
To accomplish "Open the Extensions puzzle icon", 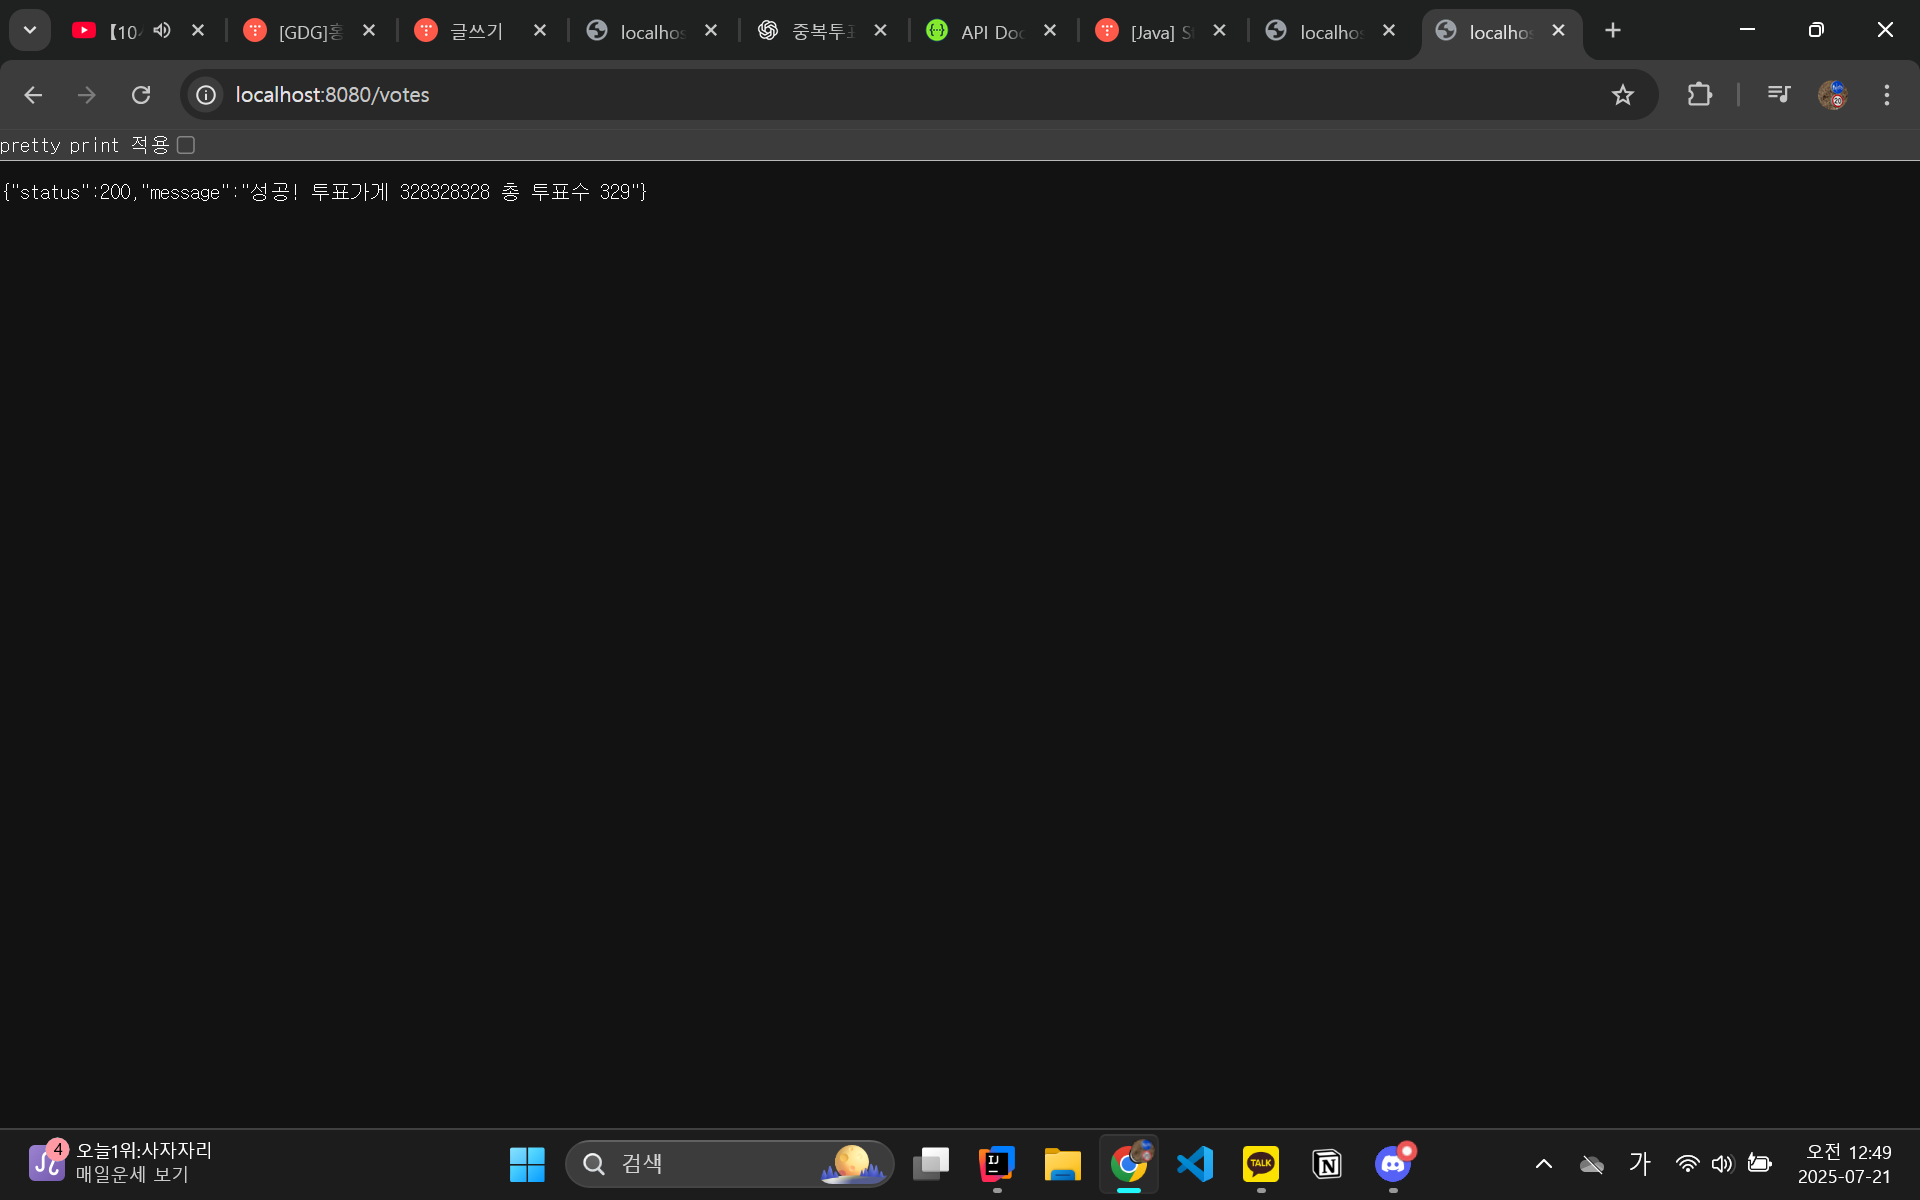I will [1699, 95].
